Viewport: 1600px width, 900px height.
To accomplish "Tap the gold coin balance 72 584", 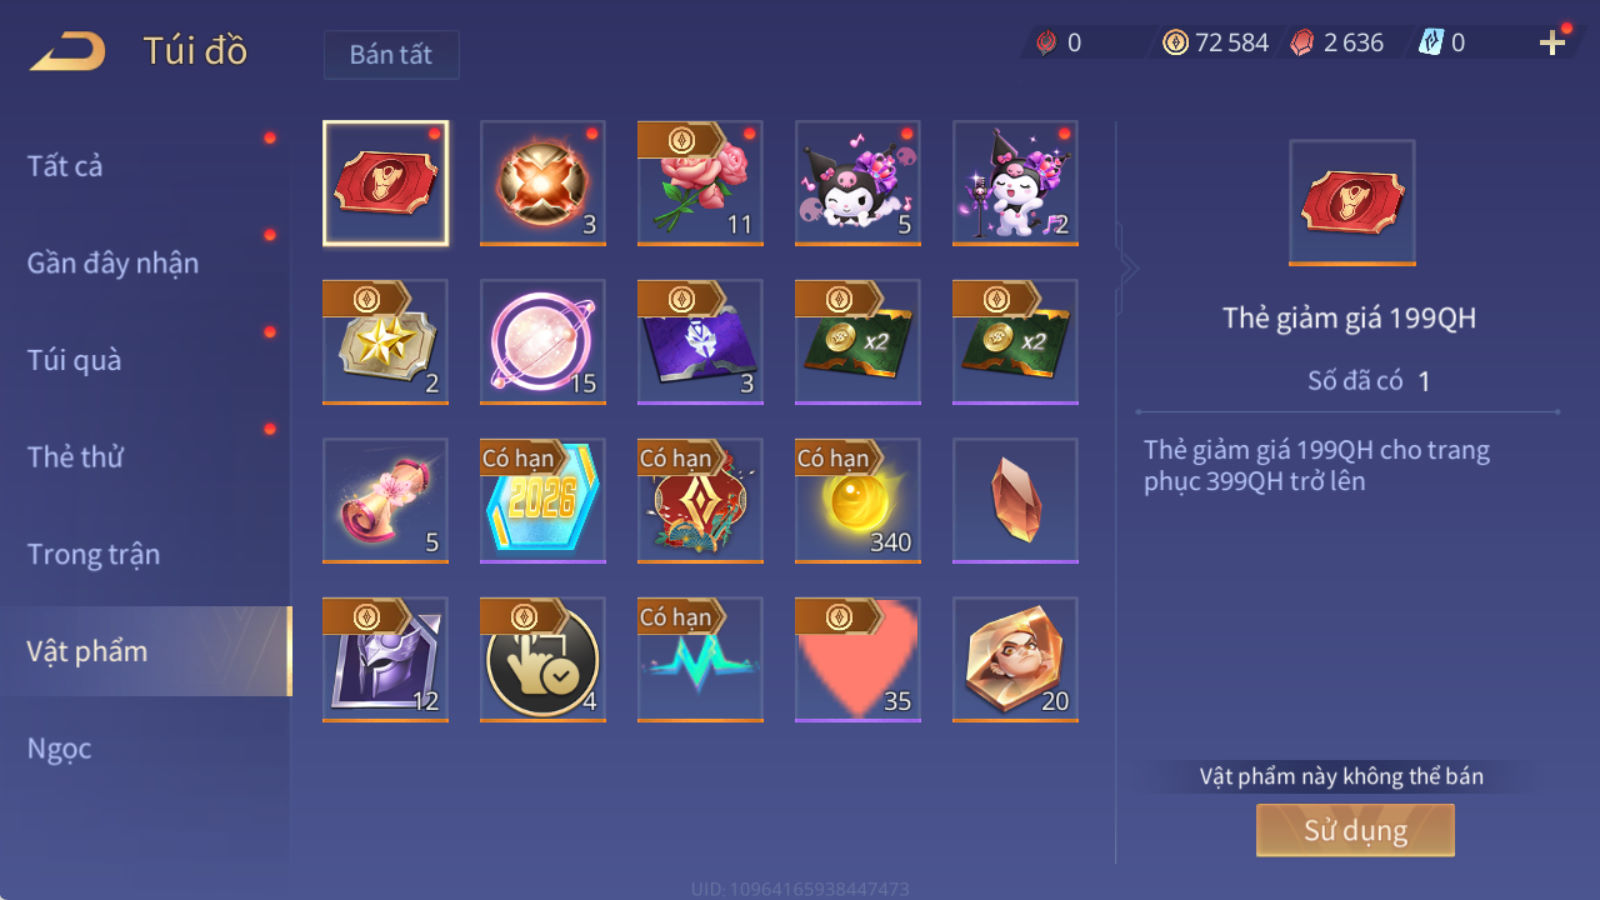I will pyautogui.click(x=1216, y=42).
